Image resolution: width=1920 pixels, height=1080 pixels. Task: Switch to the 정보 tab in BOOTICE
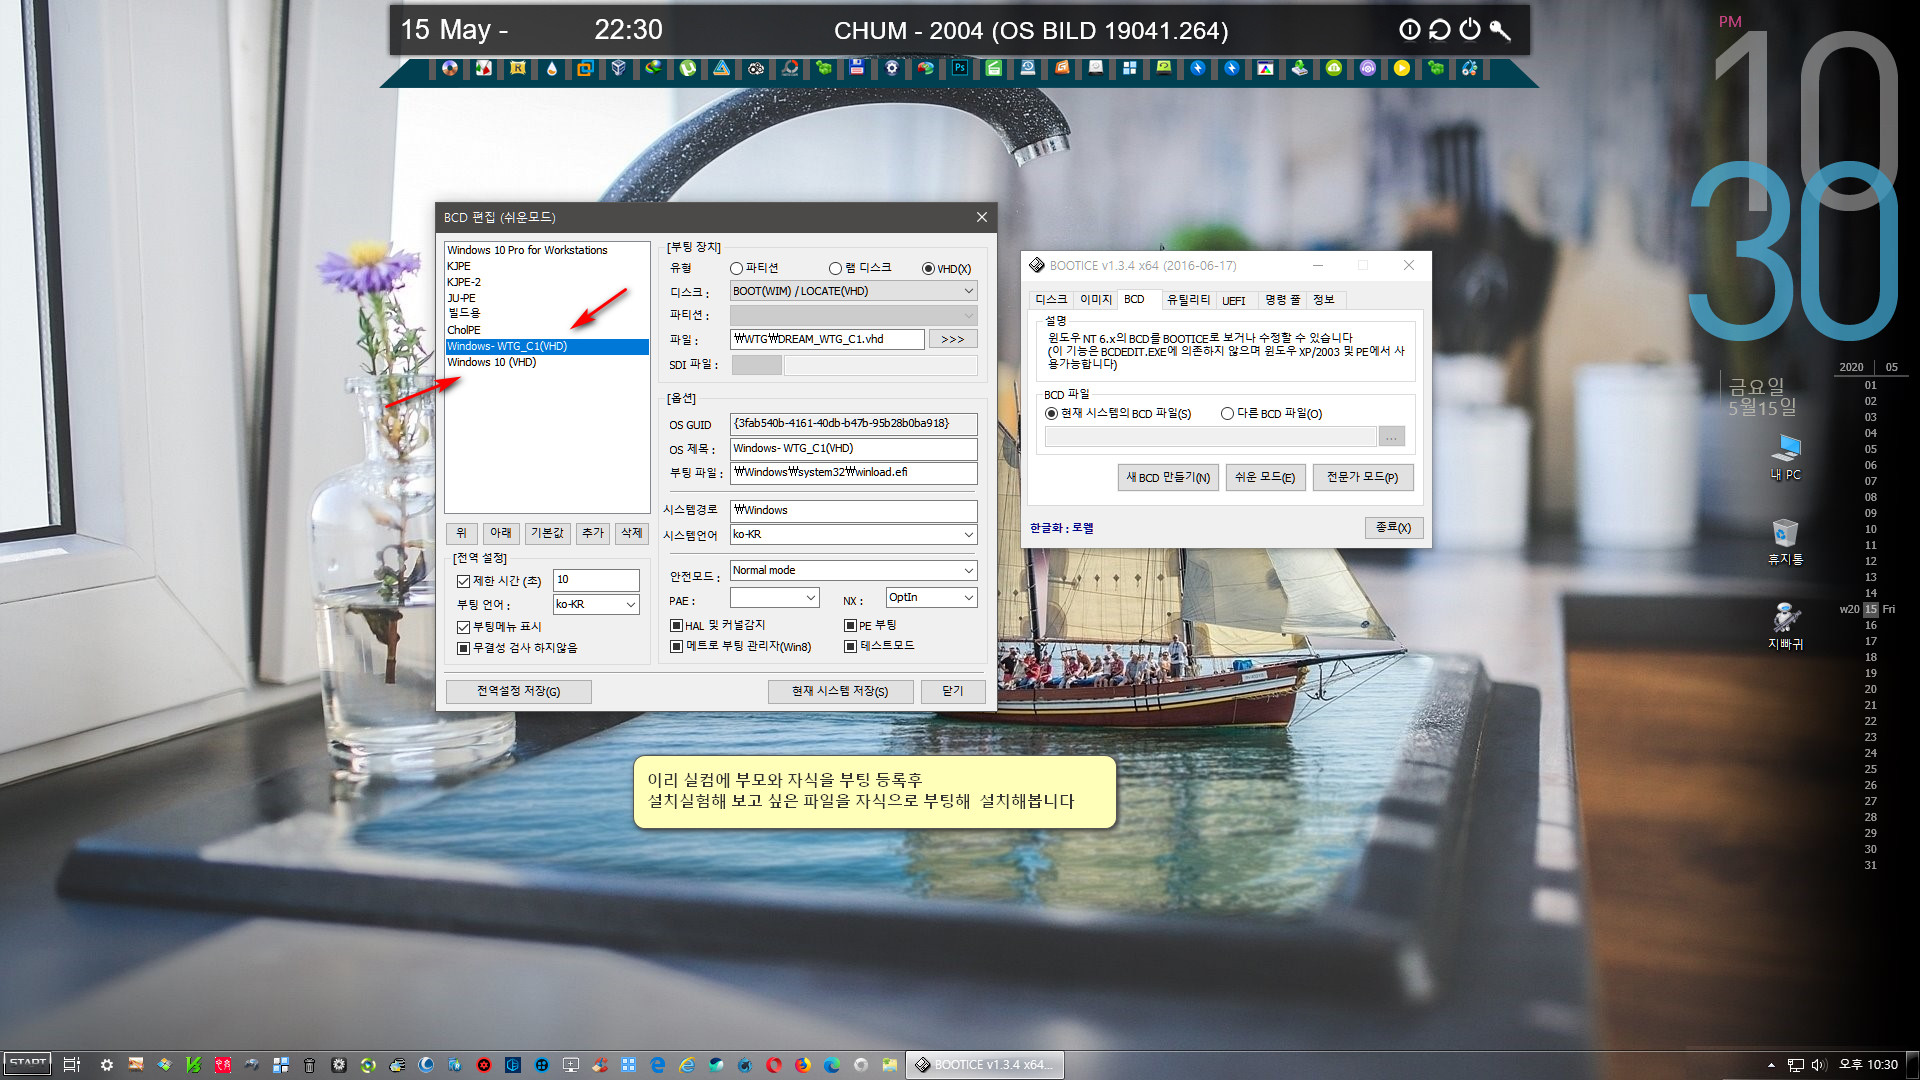pos(1324,300)
